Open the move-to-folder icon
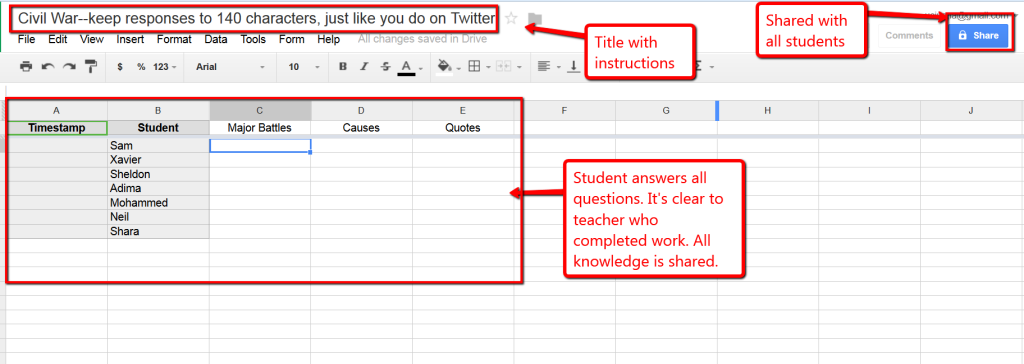 535,18
